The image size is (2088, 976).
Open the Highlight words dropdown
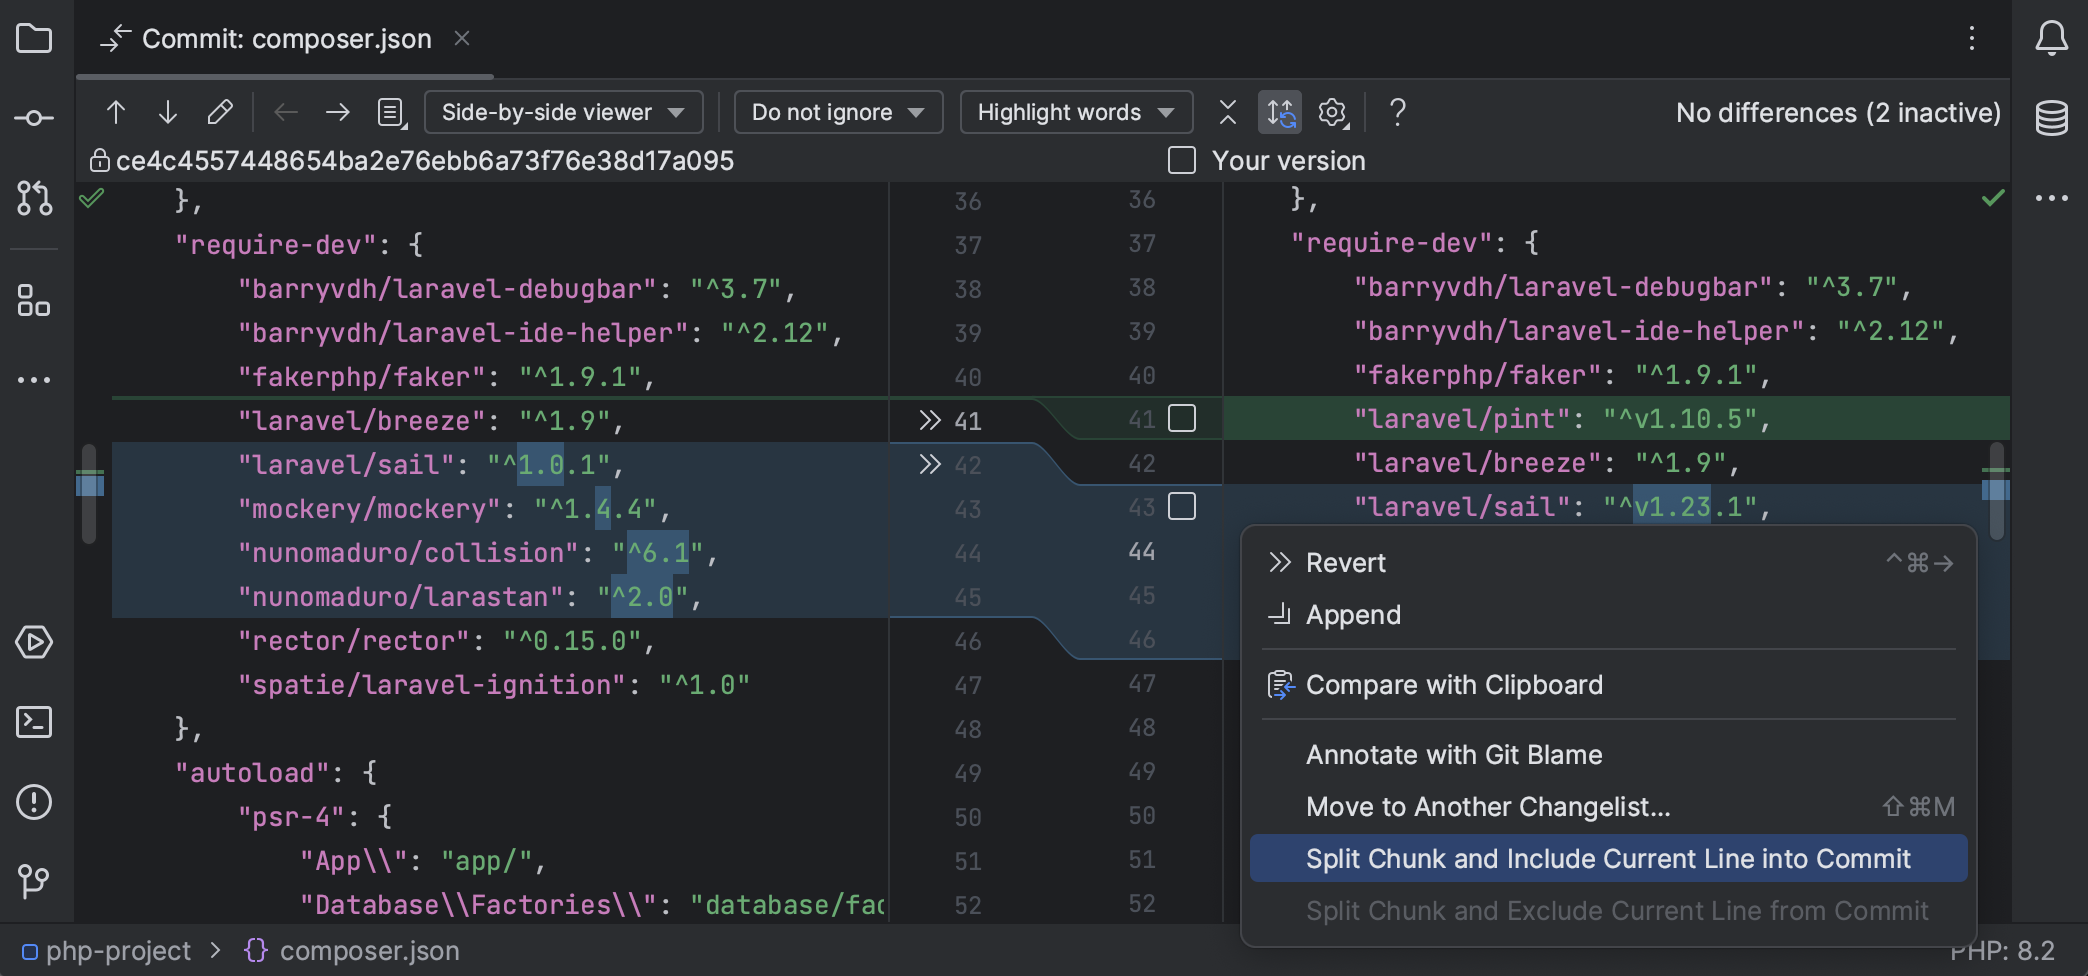pyautogui.click(x=1075, y=112)
